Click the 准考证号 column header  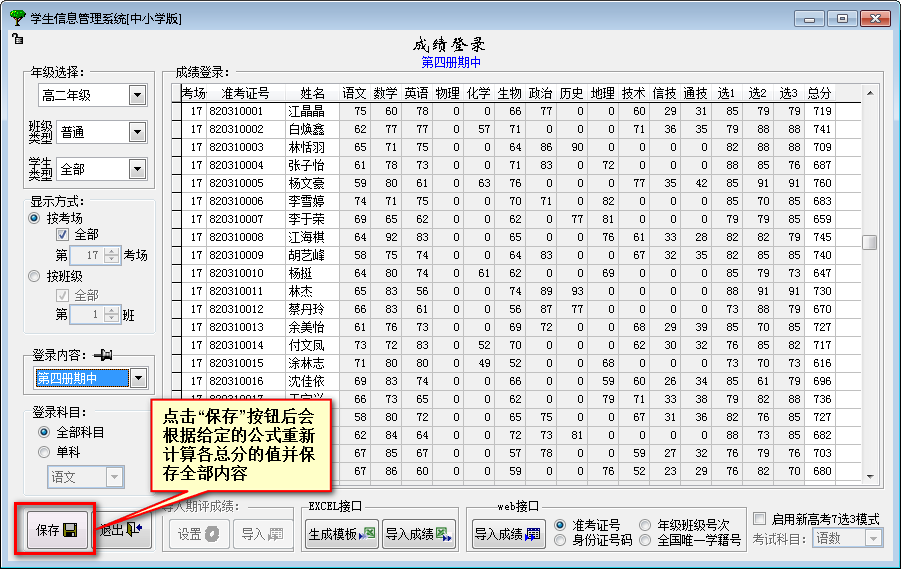(x=245, y=93)
